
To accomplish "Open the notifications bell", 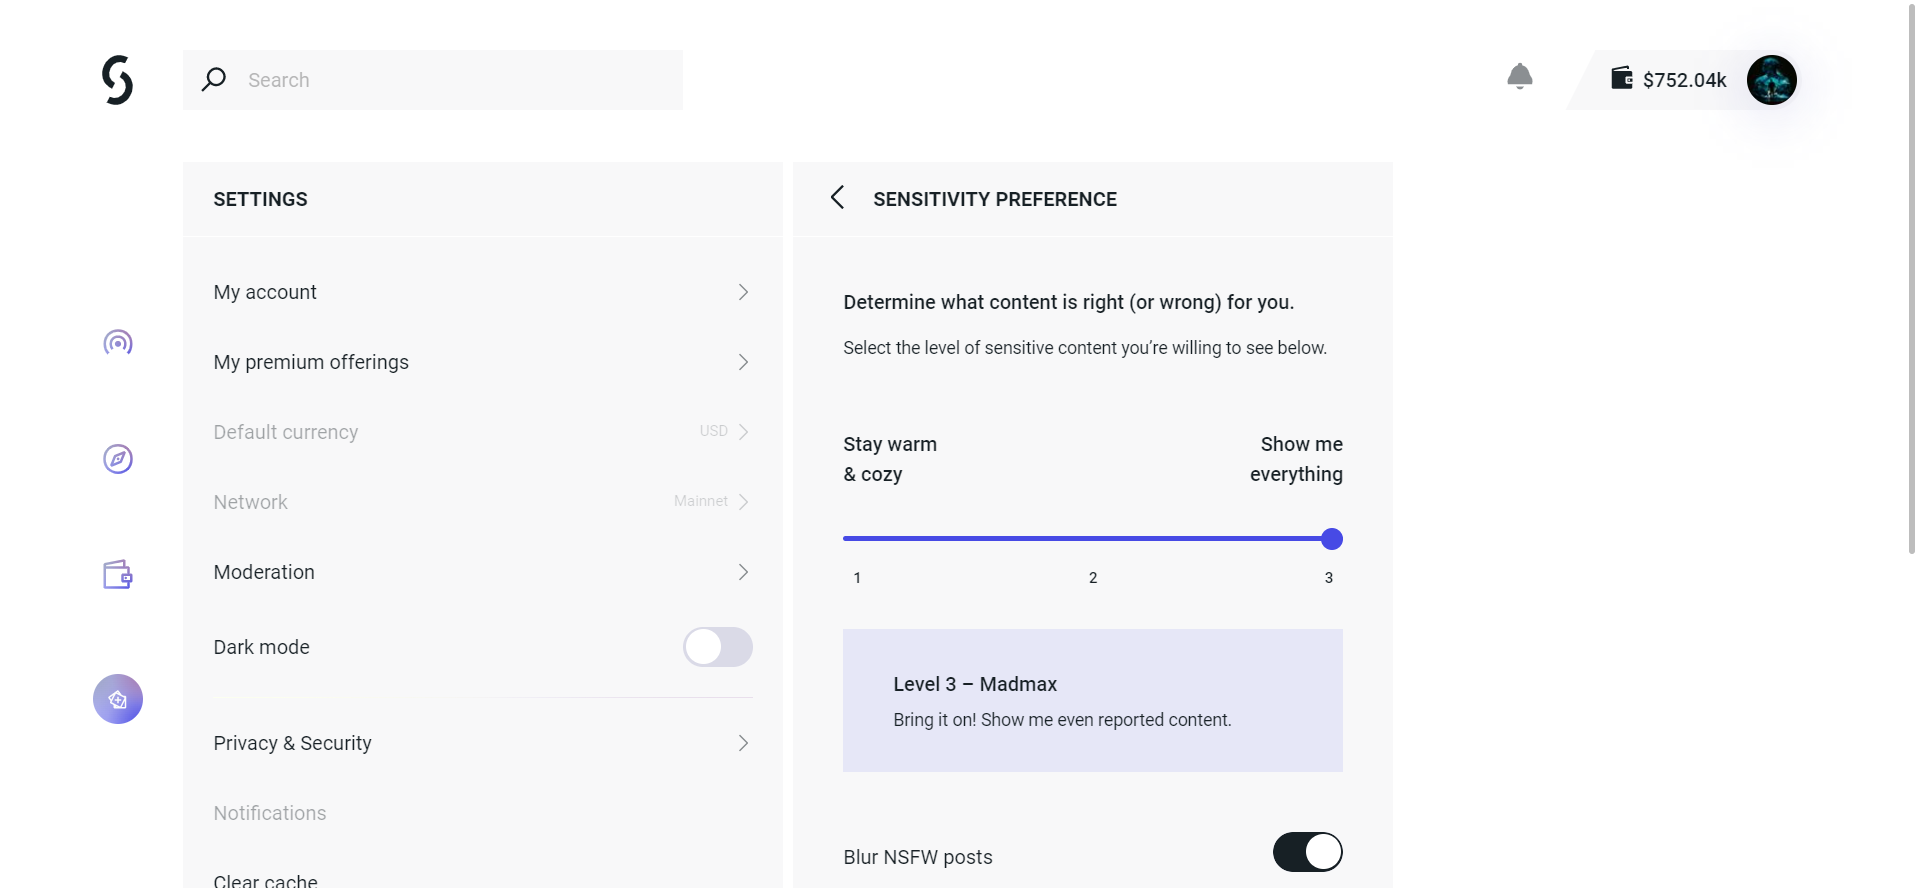I will coord(1519,77).
